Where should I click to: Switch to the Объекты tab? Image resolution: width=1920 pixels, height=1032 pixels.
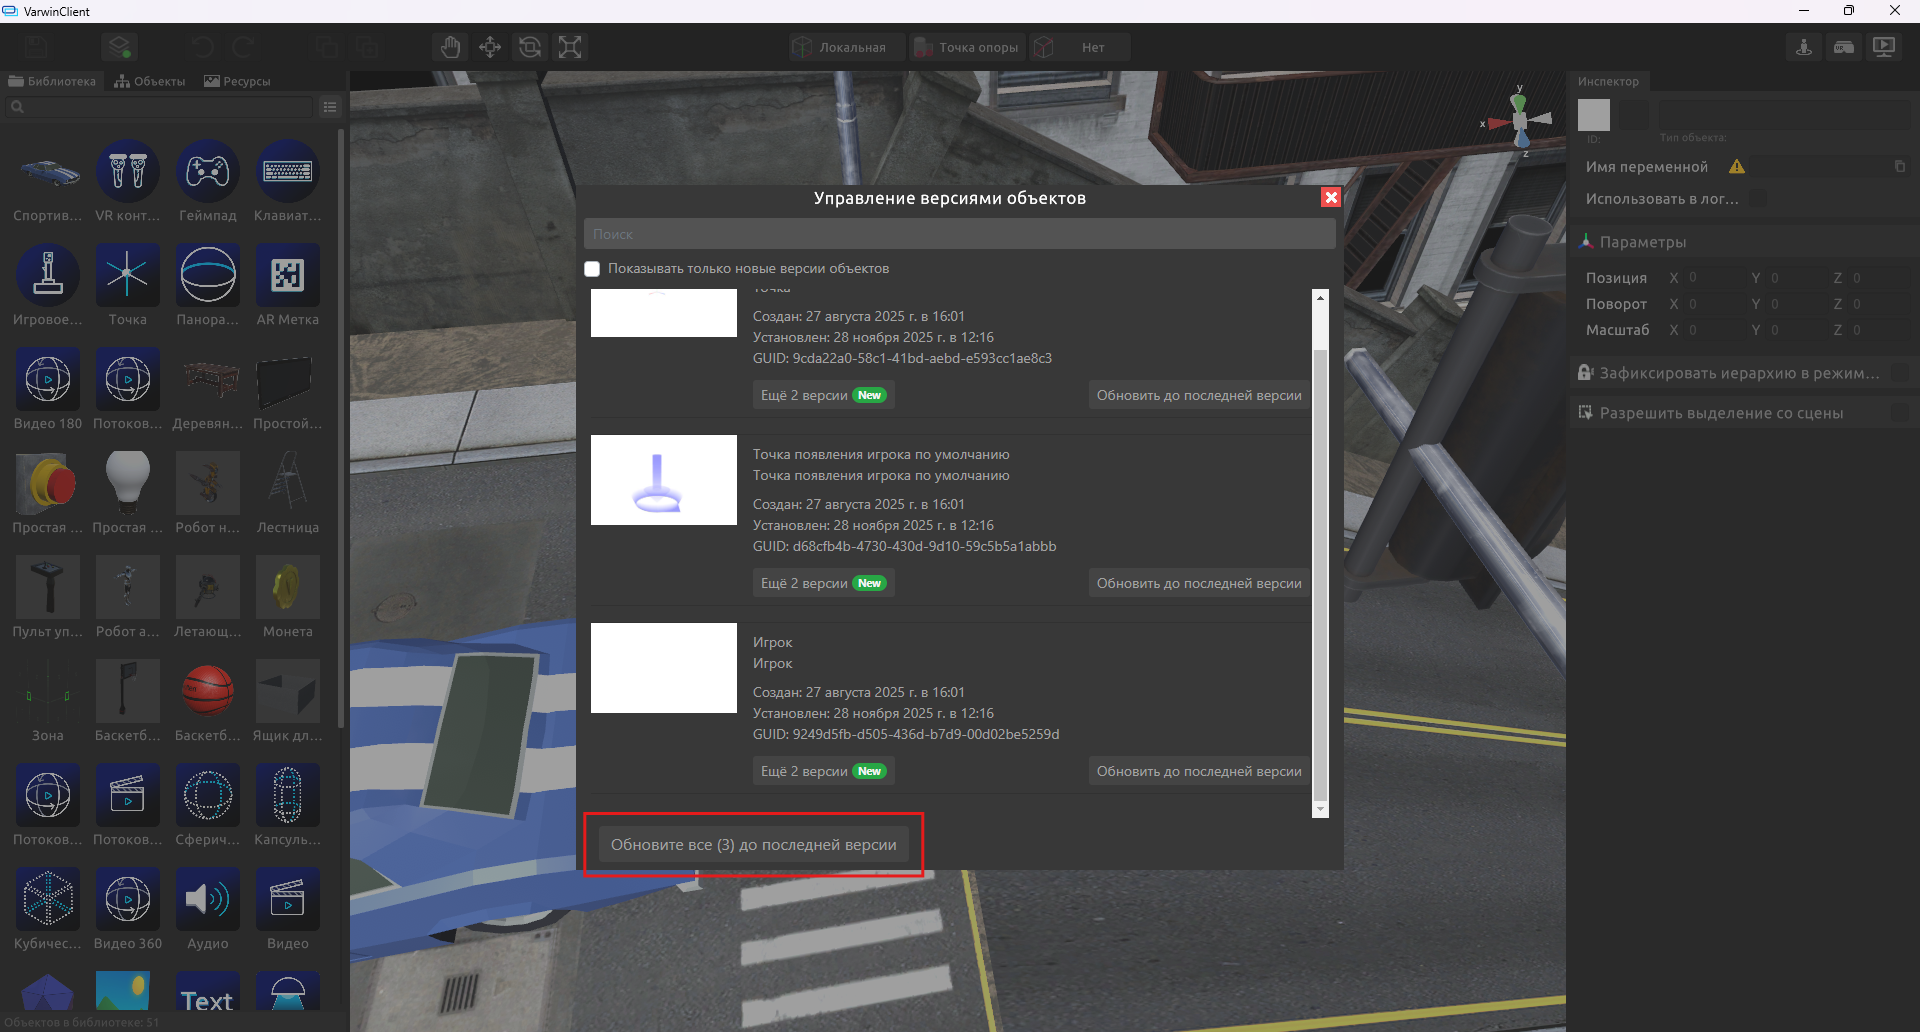(150, 81)
